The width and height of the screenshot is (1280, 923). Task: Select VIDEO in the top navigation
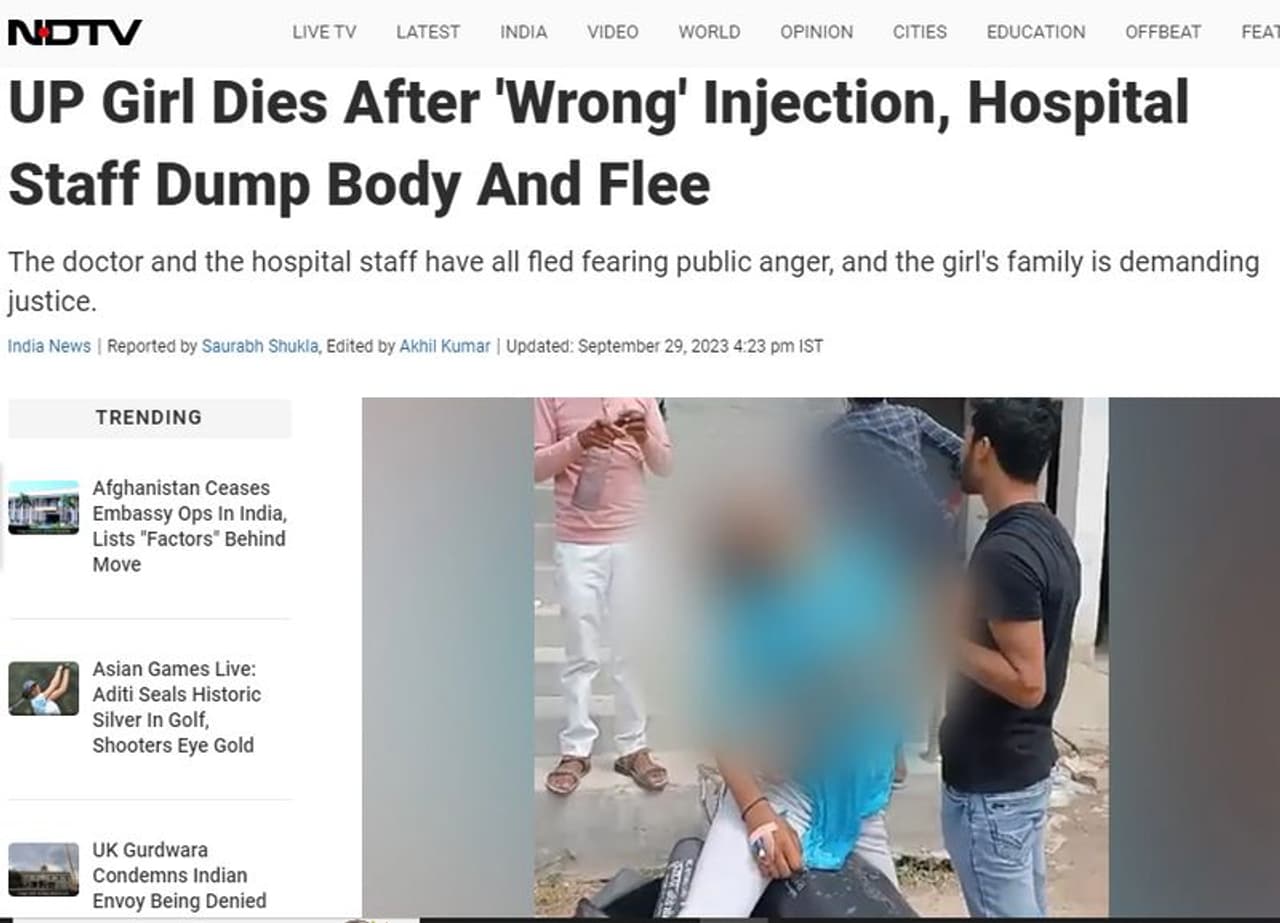coord(613,32)
